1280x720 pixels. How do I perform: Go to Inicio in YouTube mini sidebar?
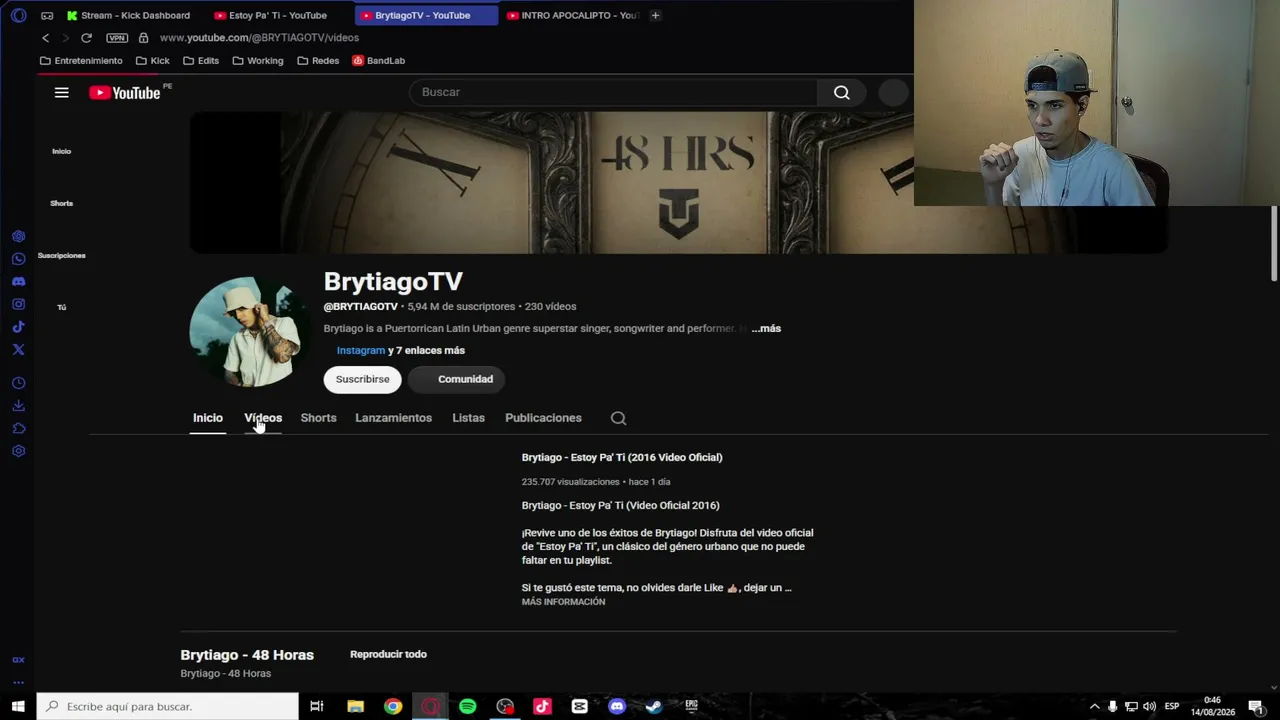62,151
